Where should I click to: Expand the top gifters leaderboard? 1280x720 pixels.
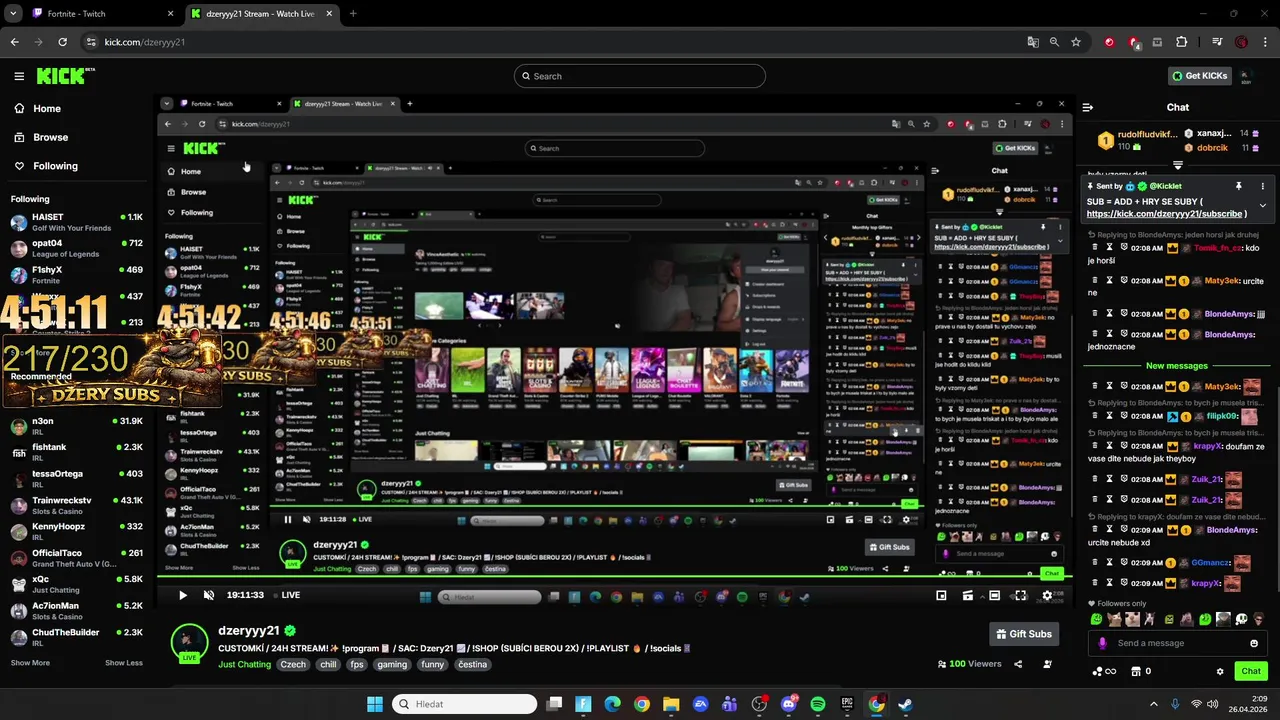pos(1178,165)
